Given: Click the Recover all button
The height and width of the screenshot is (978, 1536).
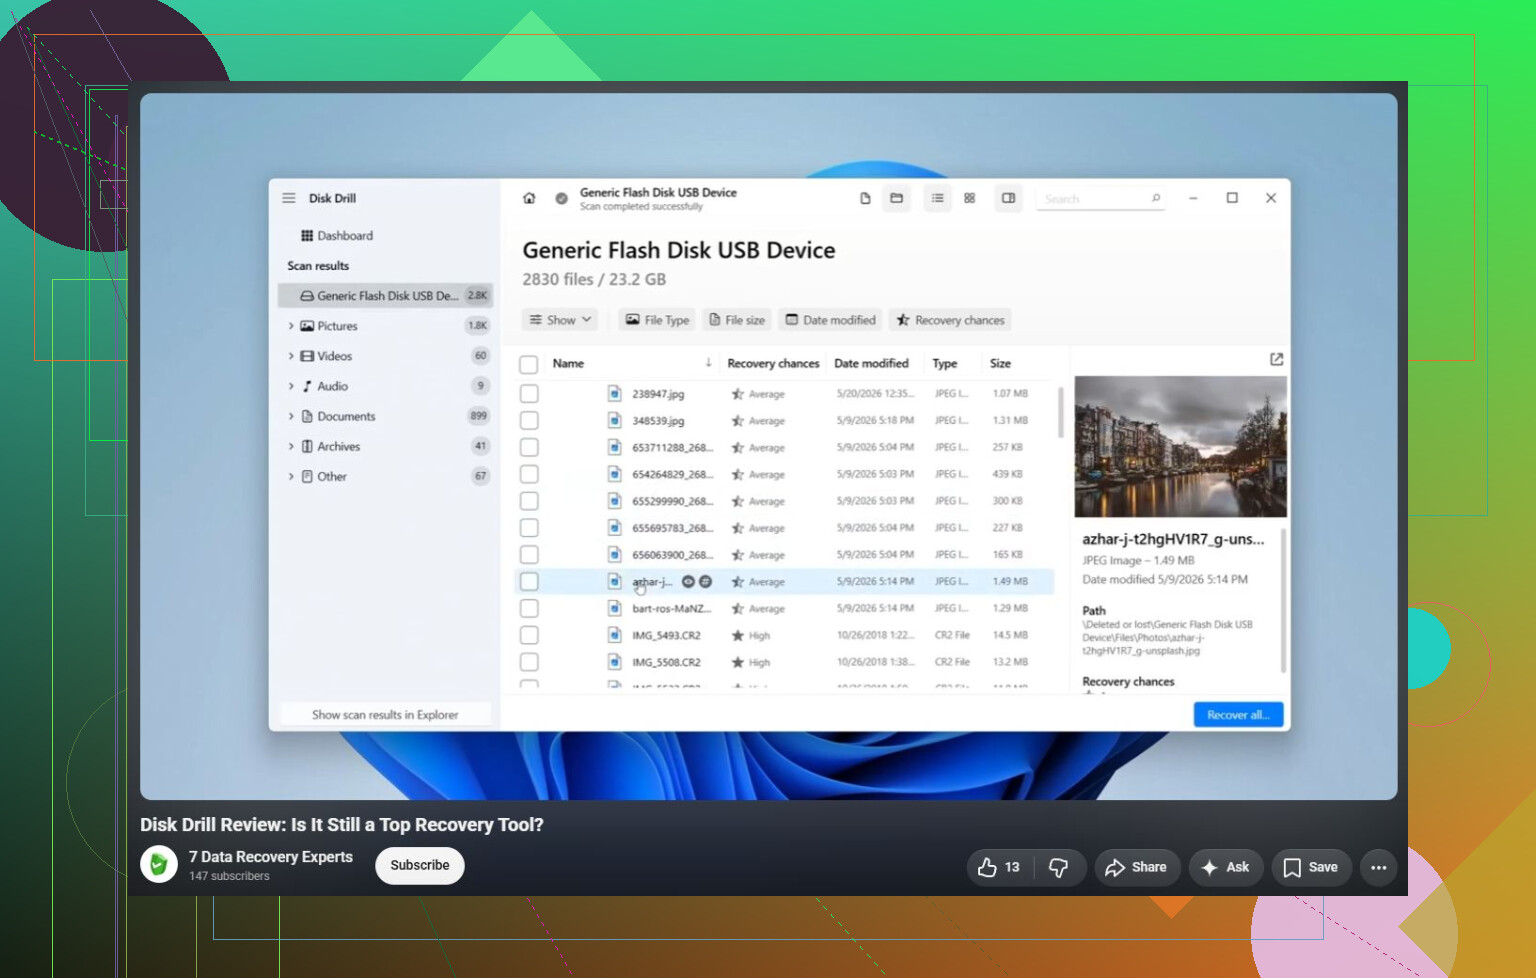Looking at the screenshot, I should 1238,715.
